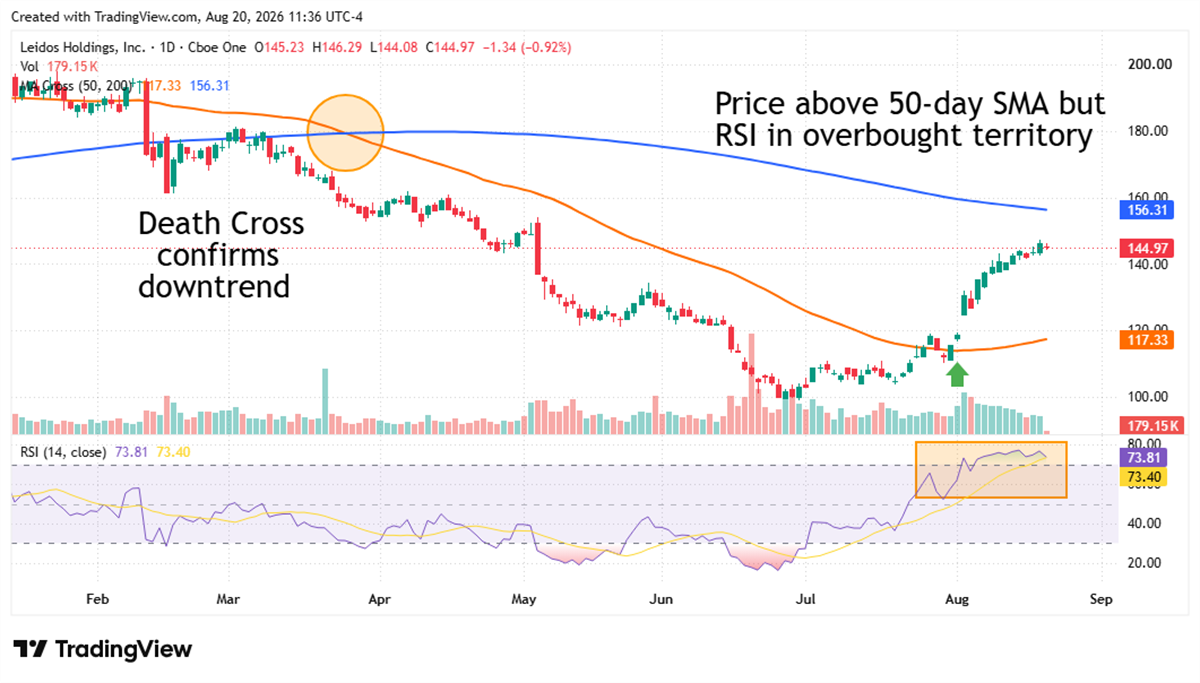
Task: Click the purple 73.81 RSI value label
Action: [x=1146, y=457]
